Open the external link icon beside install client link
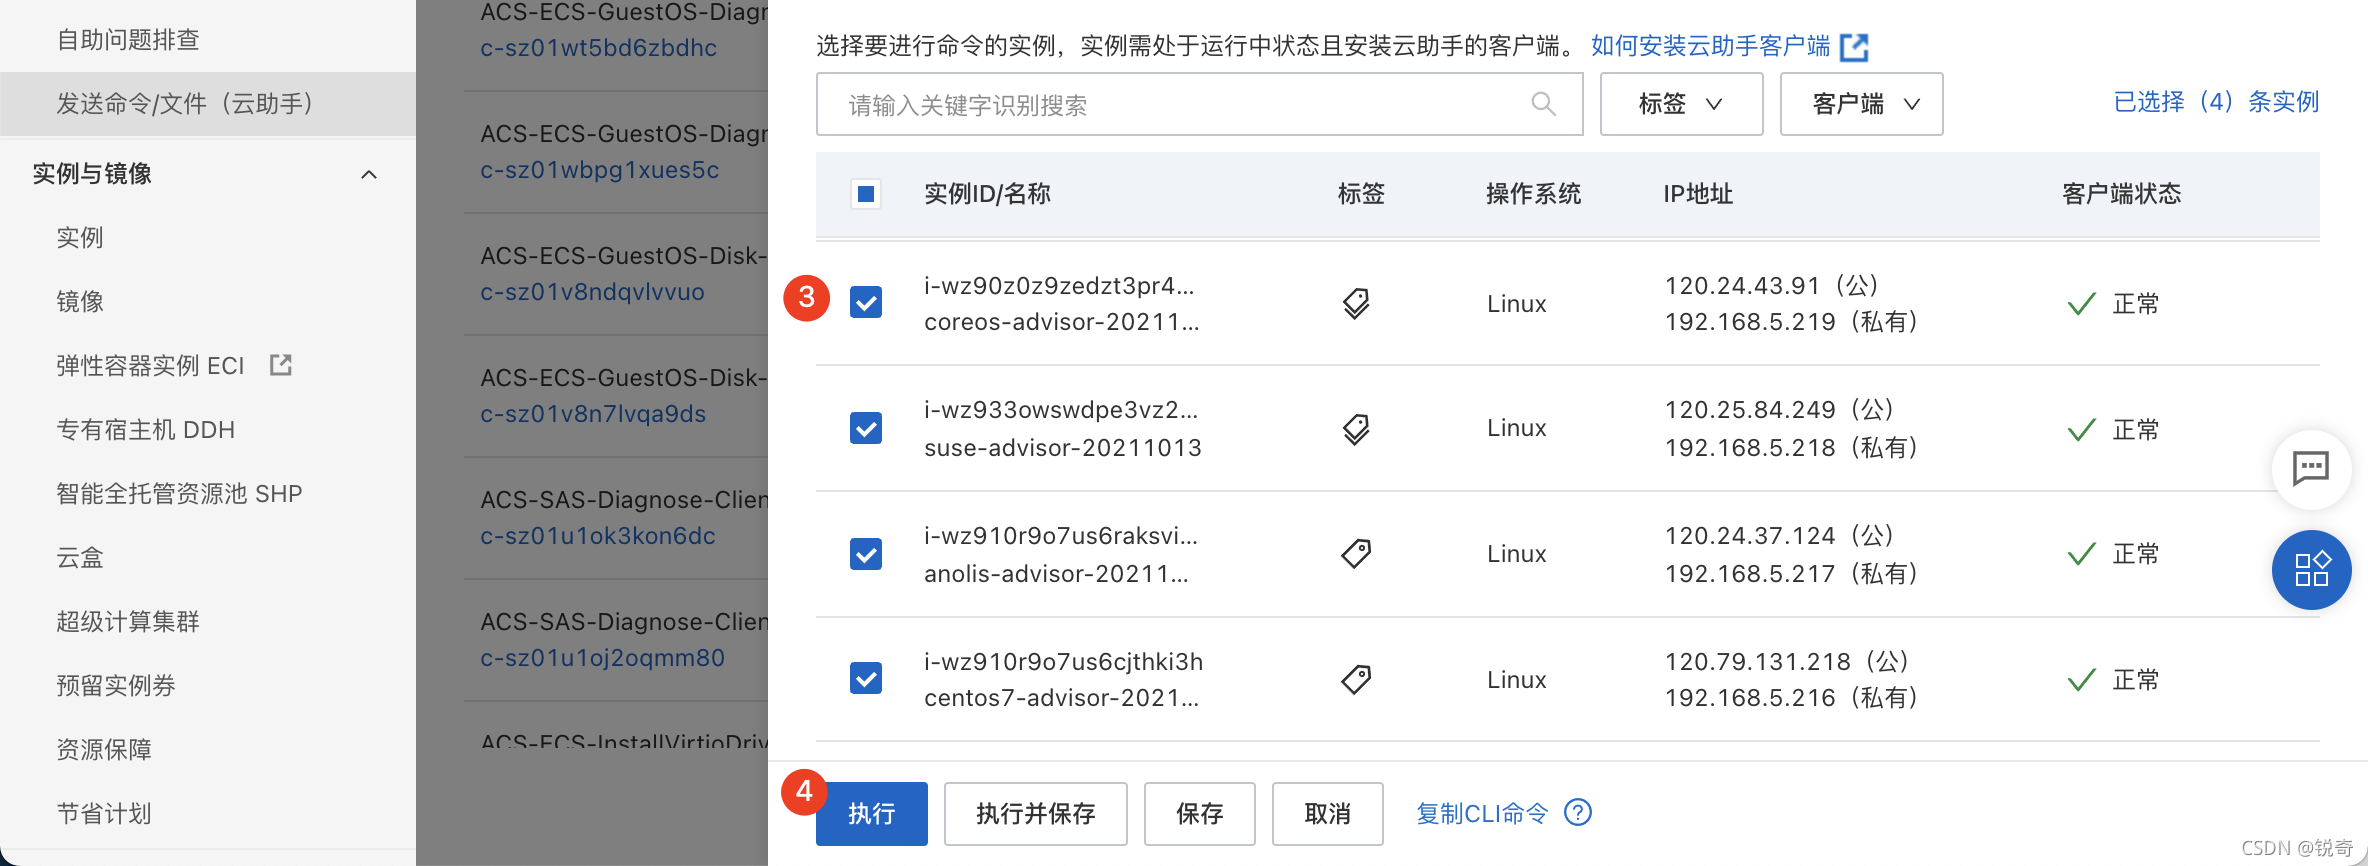The width and height of the screenshot is (2368, 866). pyautogui.click(x=1854, y=47)
